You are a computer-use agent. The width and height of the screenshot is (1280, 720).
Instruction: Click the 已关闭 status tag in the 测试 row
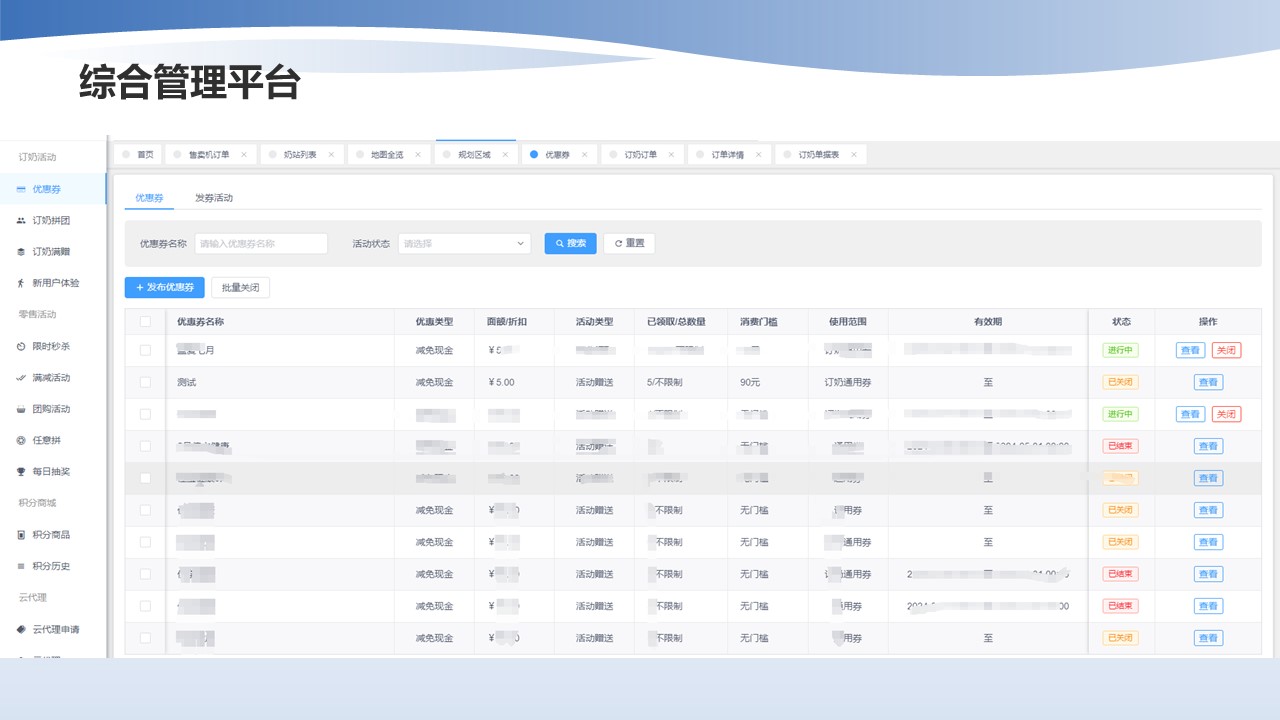pyautogui.click(x=1121, y=382)
